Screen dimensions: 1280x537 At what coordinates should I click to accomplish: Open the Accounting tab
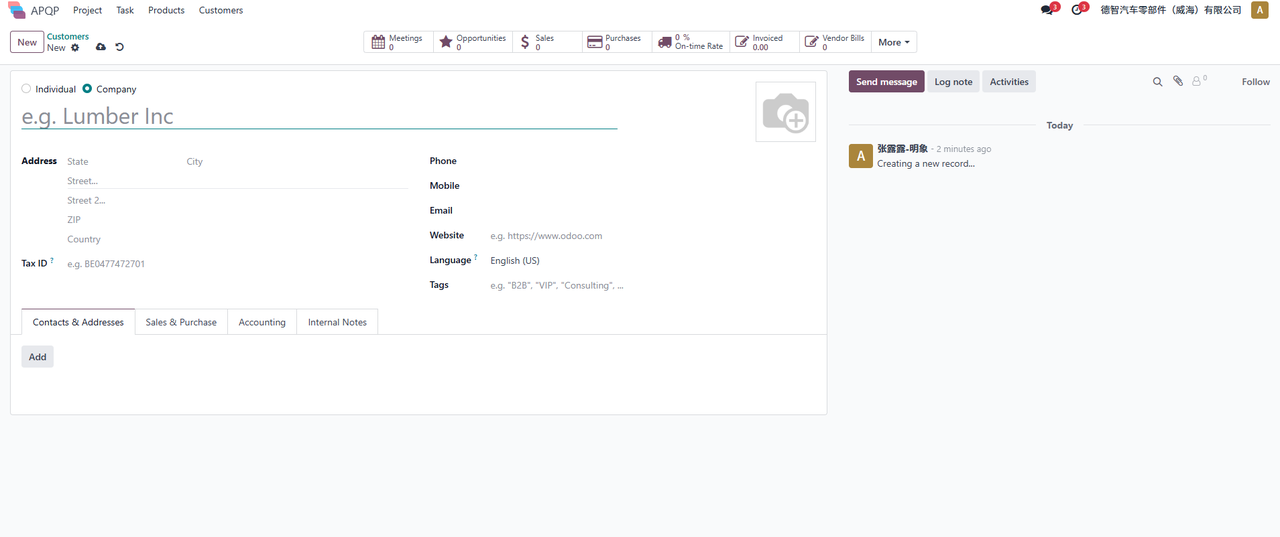(262, 322)
